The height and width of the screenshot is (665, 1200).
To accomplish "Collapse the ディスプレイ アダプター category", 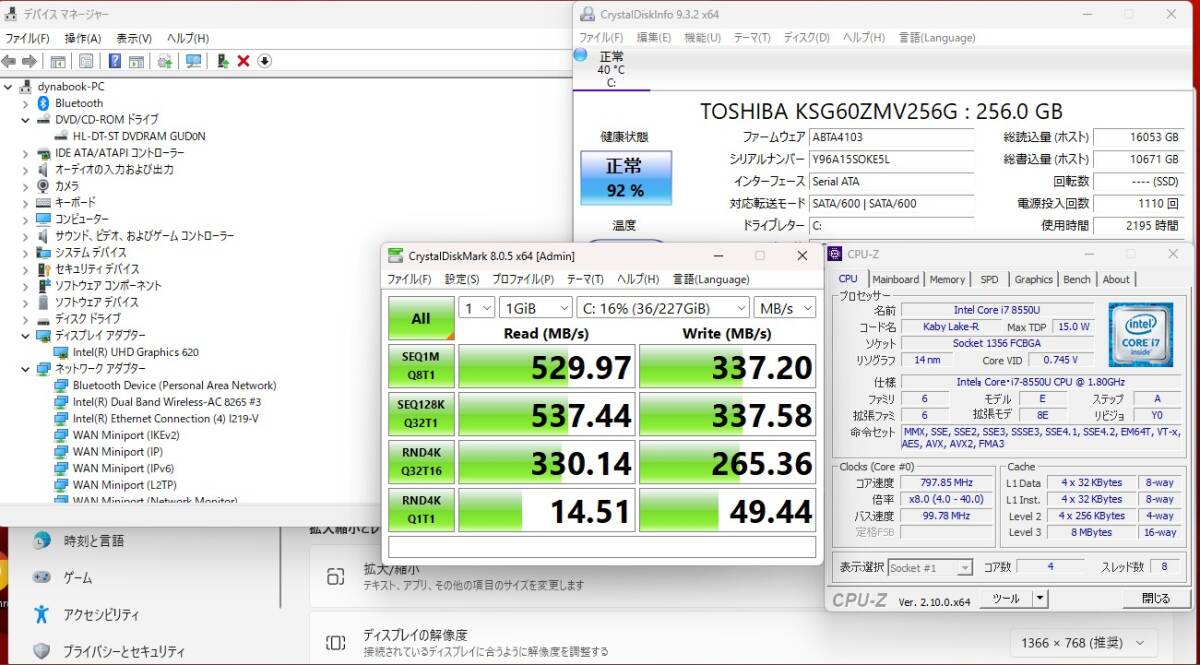I will click(26, 336).
